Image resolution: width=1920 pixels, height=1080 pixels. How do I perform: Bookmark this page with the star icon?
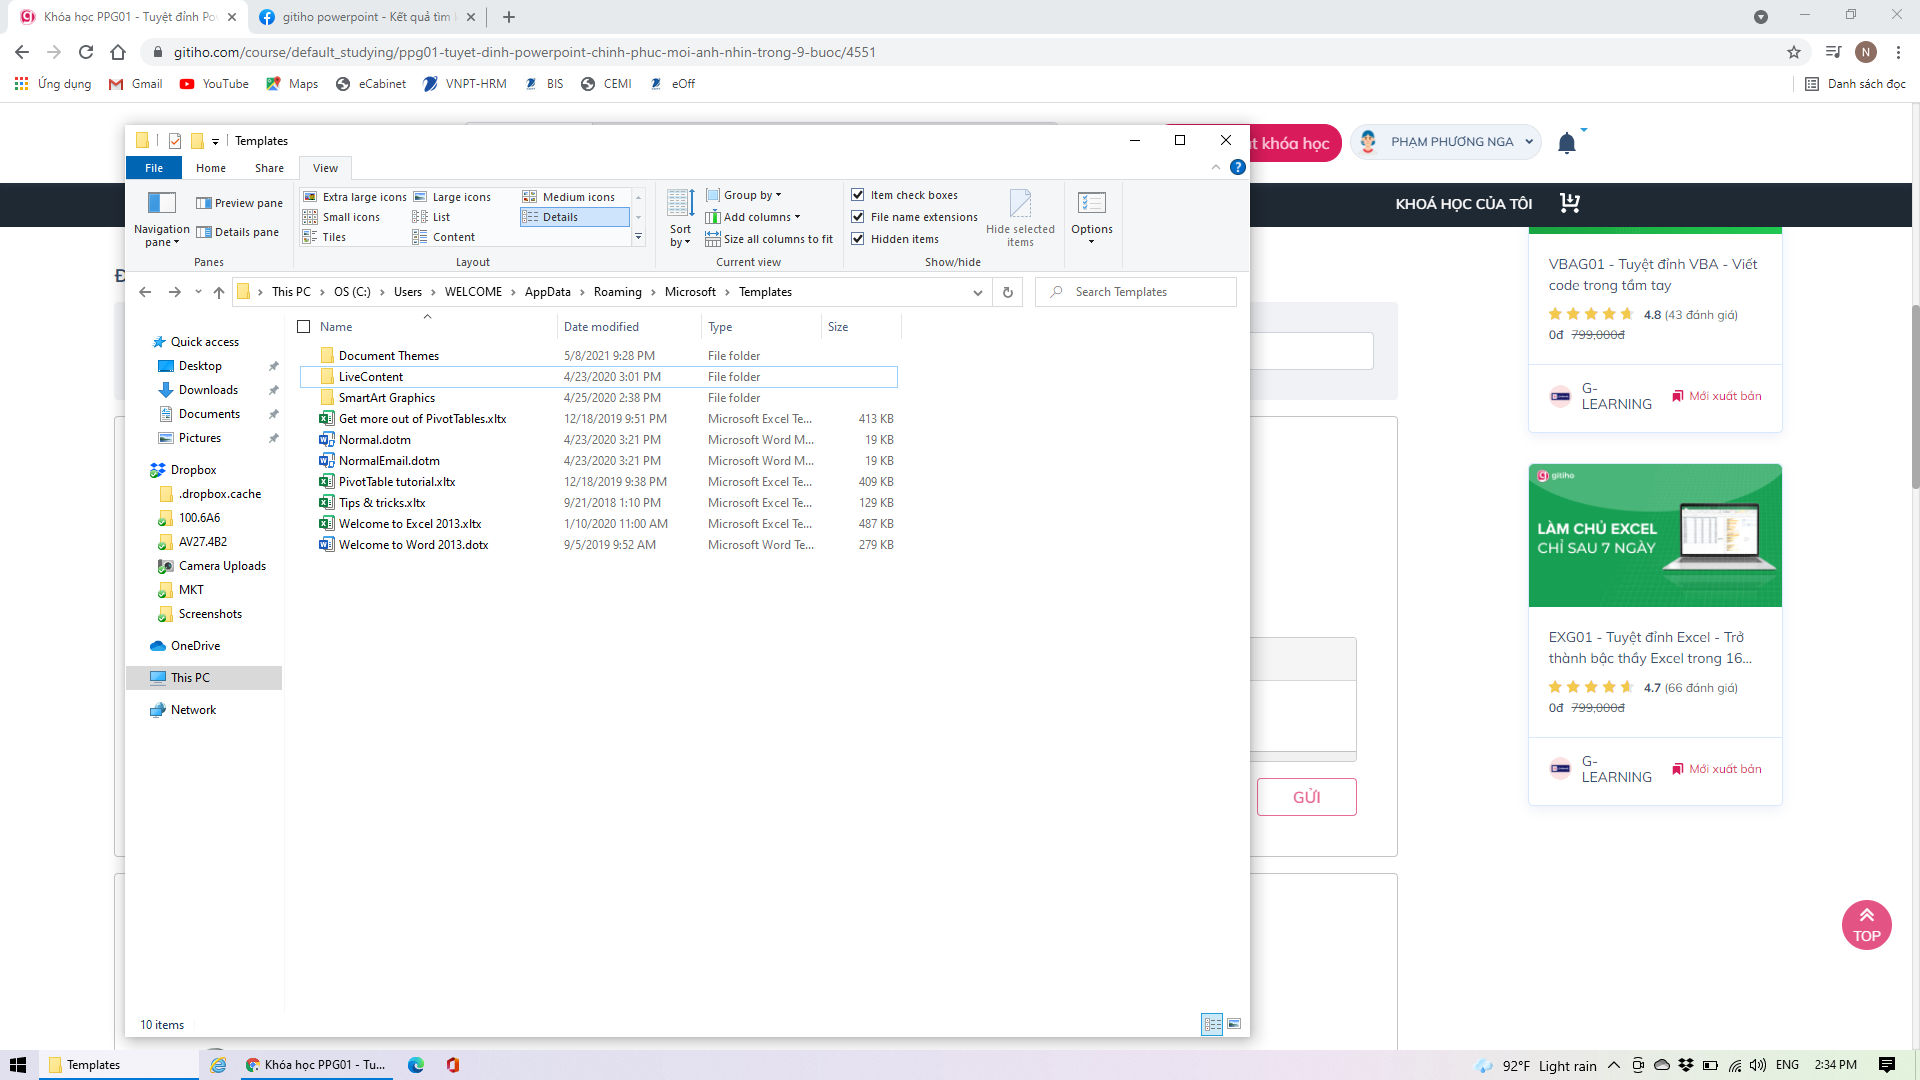coord(1794,52)
